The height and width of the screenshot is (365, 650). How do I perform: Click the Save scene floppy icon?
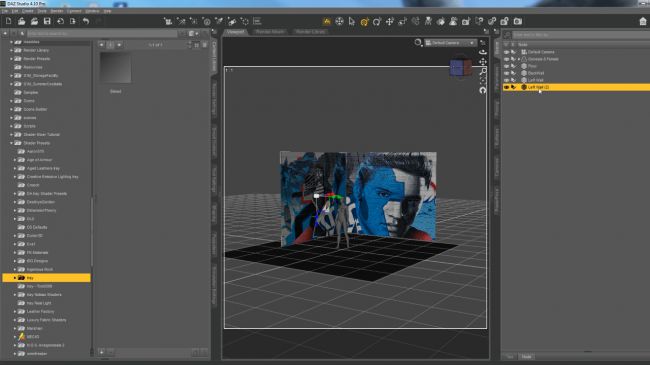[x=47, y=21]
